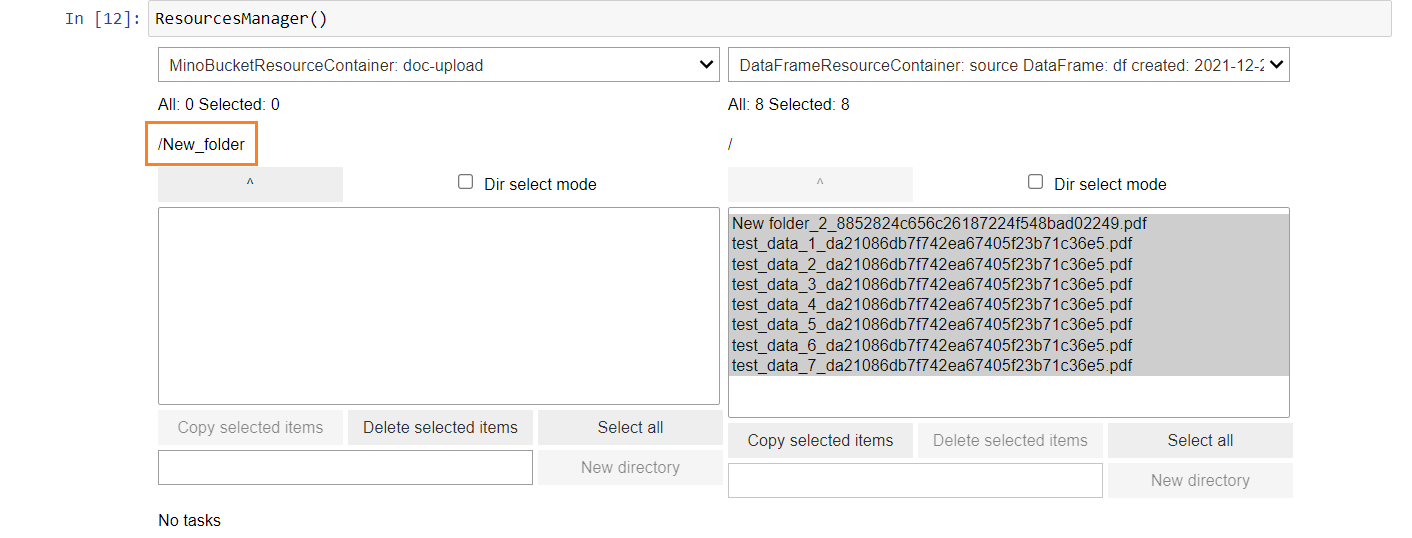Select New folder_2_8852824c656c26187224f548bad02249.pdf
Viewport: 1412px width, 538px height.
tap(1008, 224)
